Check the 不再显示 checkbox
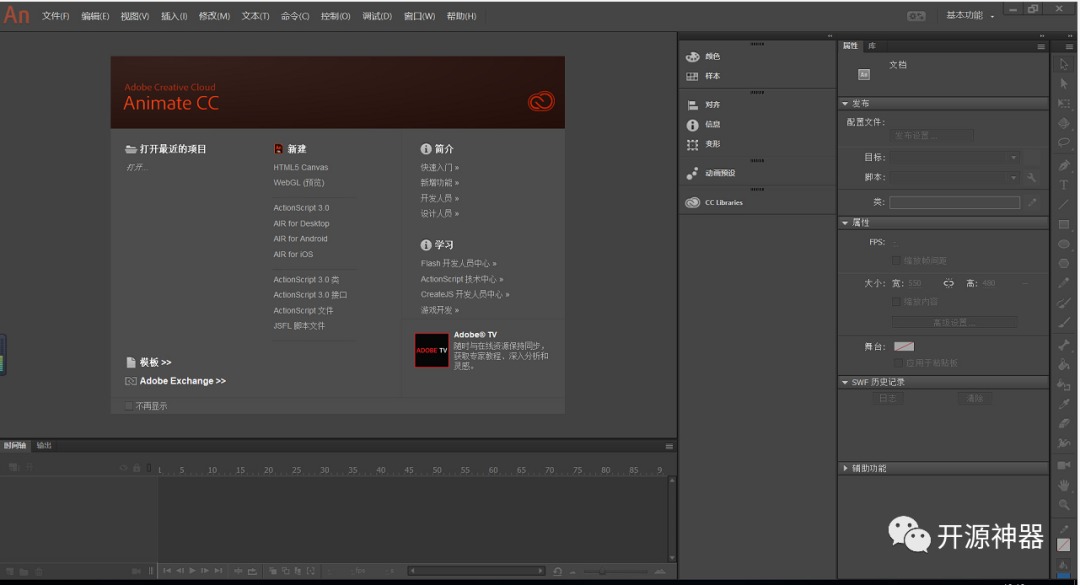Screen dimensions: 1080x585 coord(129,406)
